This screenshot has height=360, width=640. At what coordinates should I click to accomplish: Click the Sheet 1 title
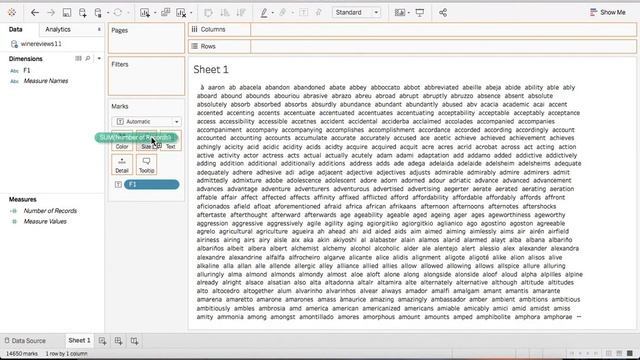[x=211, y=69]
